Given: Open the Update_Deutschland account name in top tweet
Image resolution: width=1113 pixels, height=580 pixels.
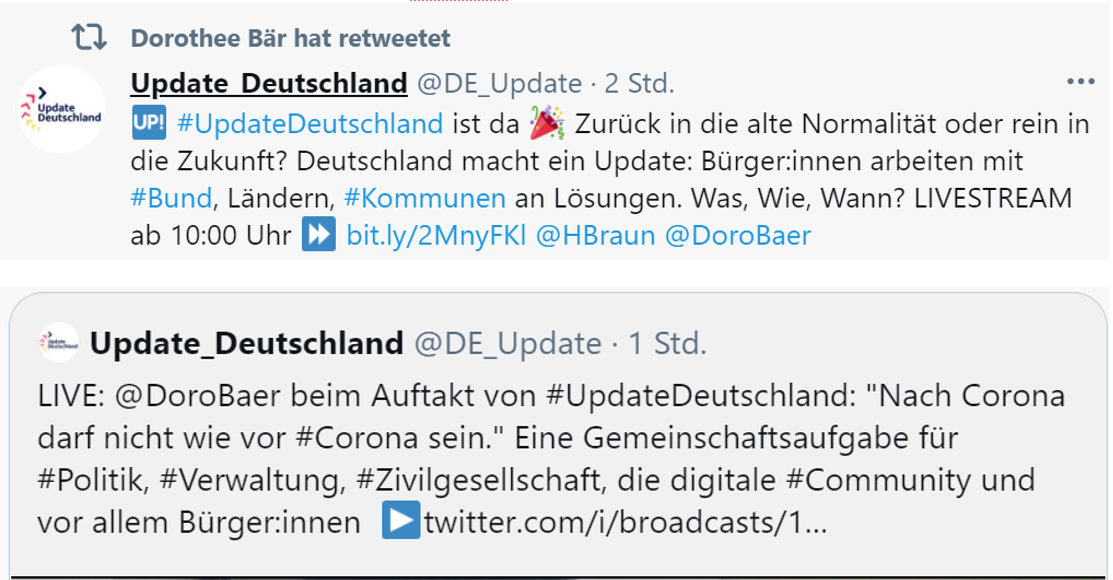Looking at the screenshot, I should [x=269, y=82].
